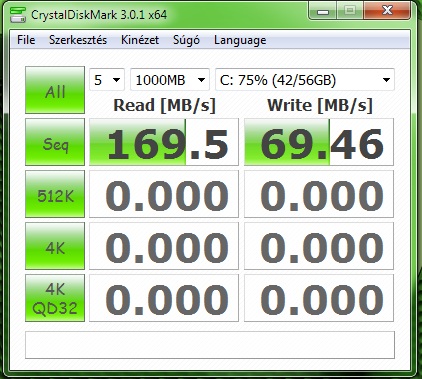Start the 512K test
The width and height of the screenshot is (422, 379).
(x=55, y=194)
